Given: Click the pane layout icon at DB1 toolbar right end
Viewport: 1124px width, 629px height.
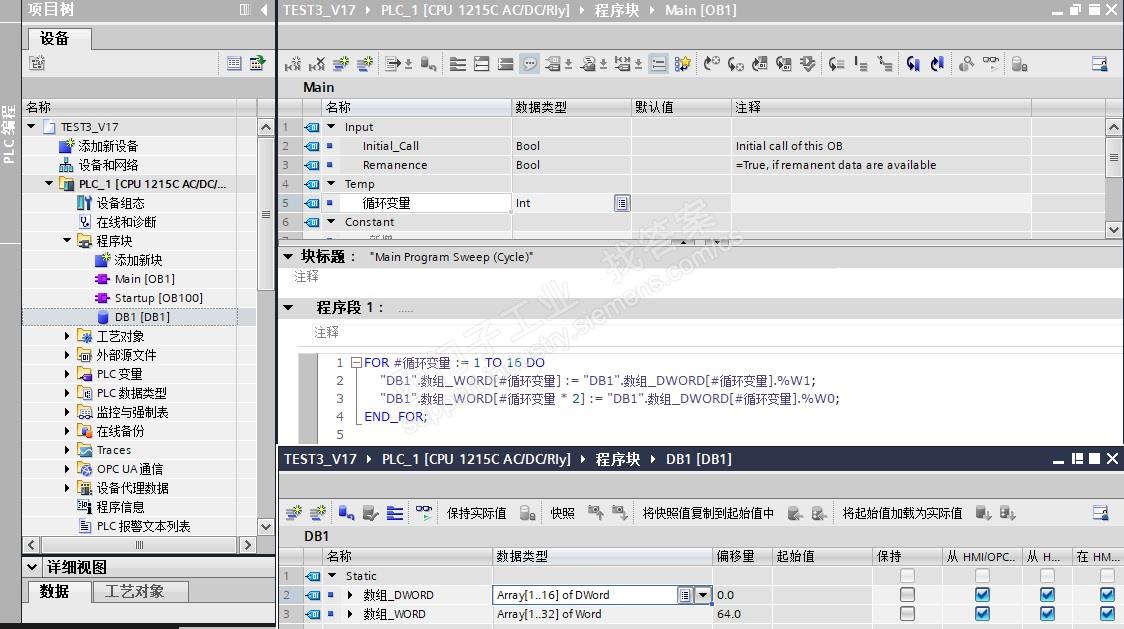Looking at the screenshot, I should click(x=1100, y=513).
